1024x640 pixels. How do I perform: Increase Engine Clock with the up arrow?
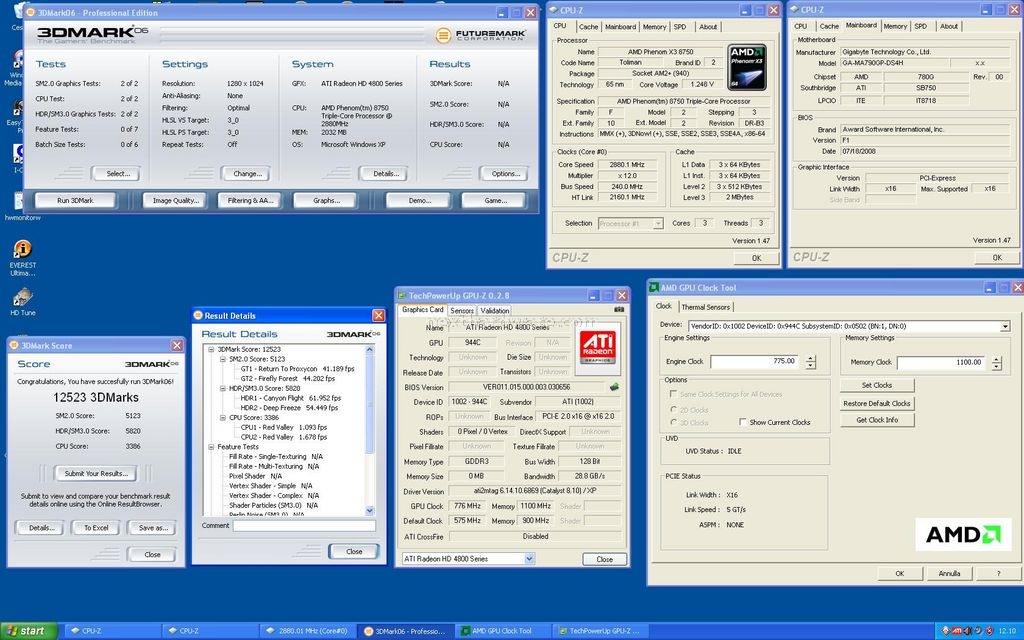(x=810, y=358)
